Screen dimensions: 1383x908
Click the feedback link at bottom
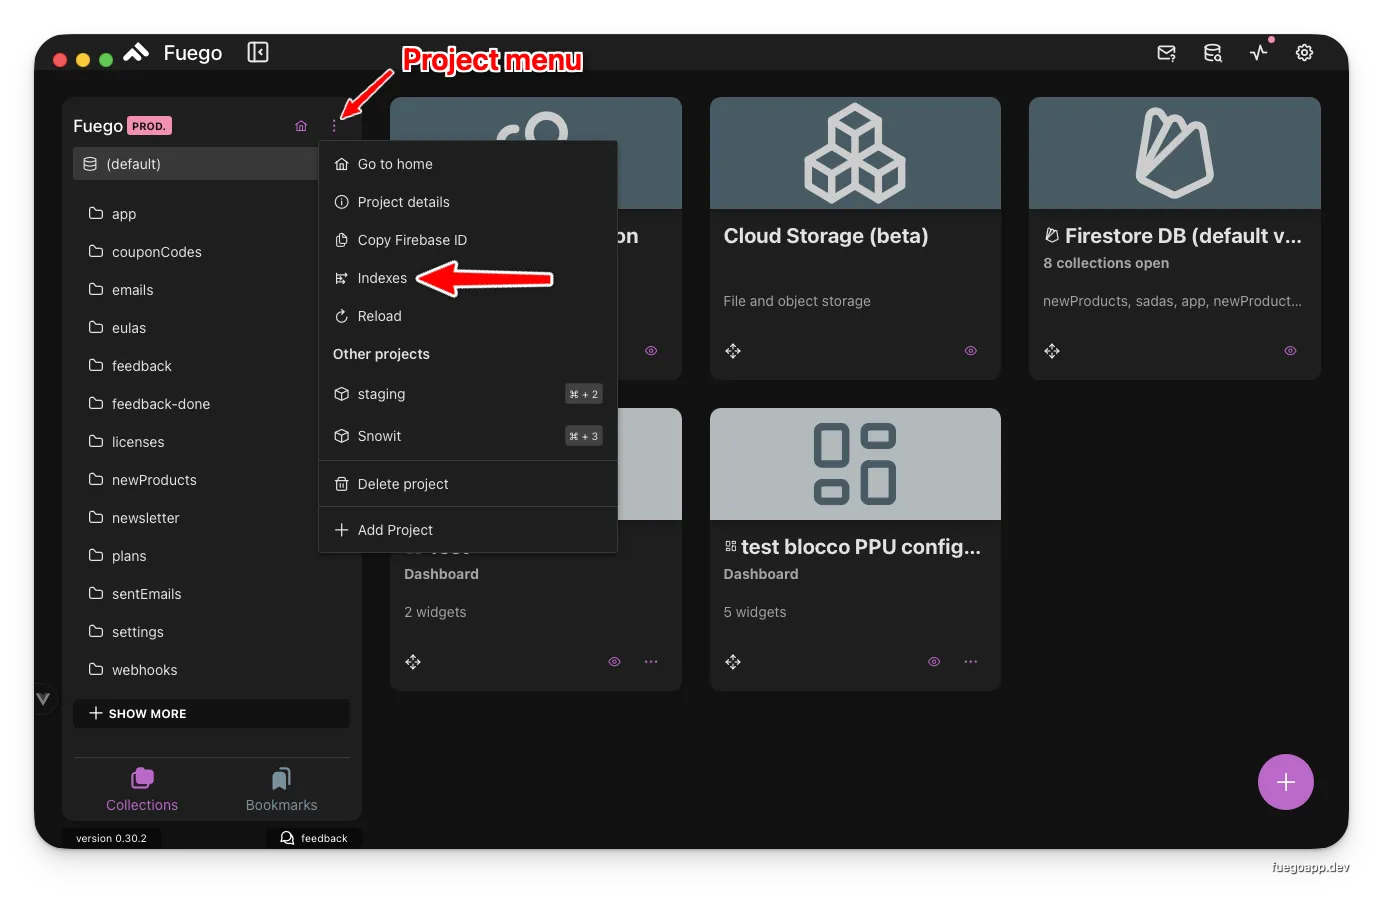coord(314,838)
